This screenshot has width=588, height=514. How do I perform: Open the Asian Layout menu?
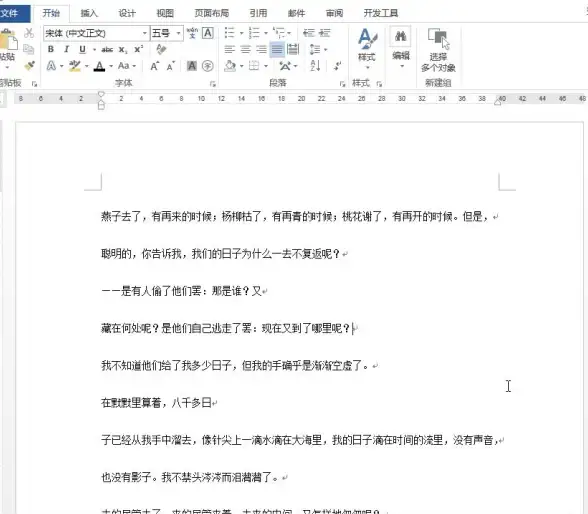285,66
